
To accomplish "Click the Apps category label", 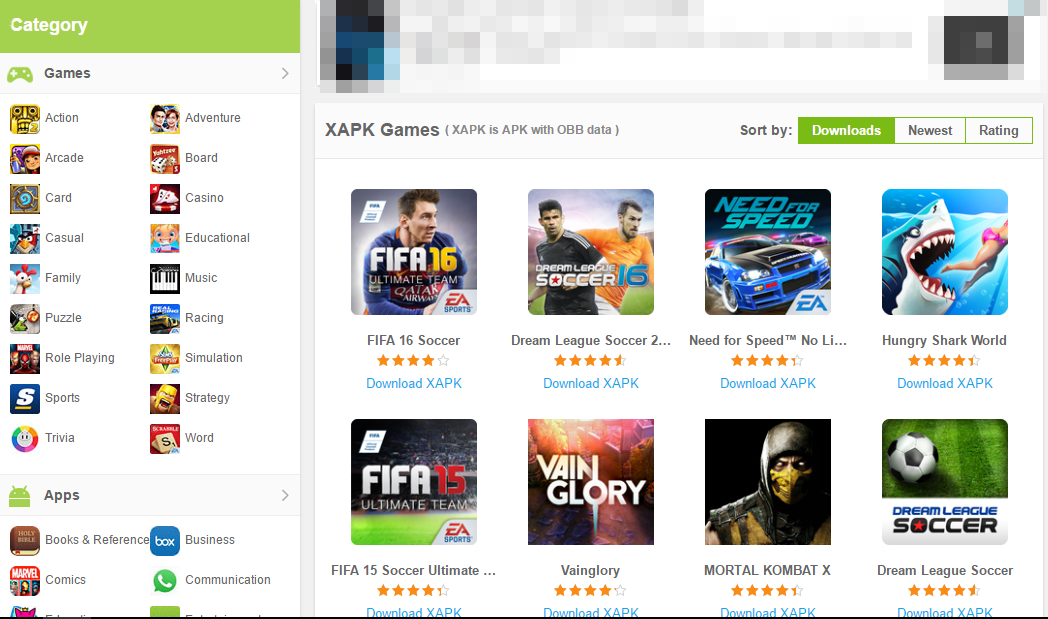I will coord(61,495).
